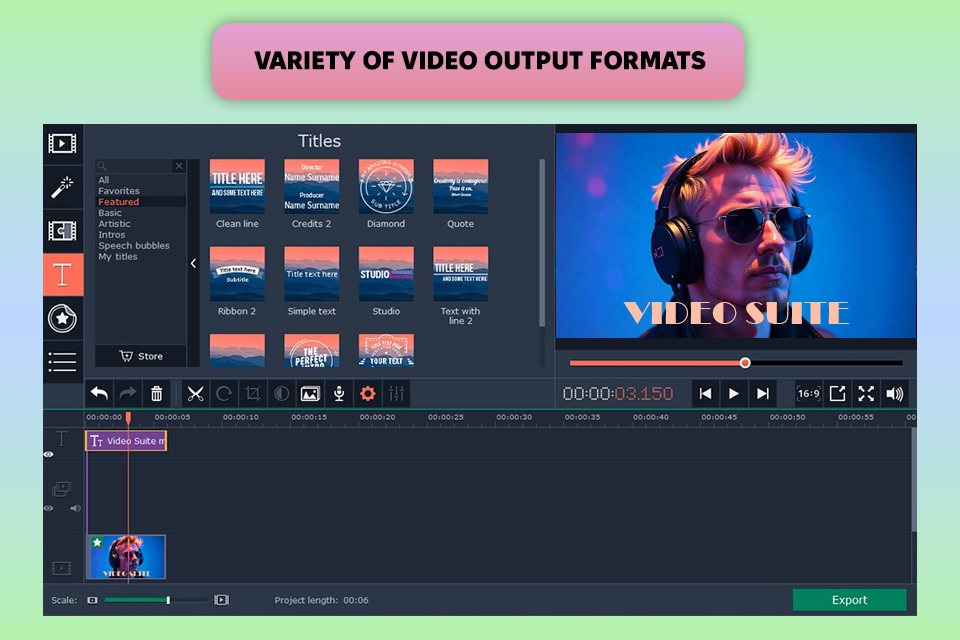Screen dimensions: 960x640
Task: Collapse the titles category panel arrow
Action: click(x=193, y=263)
